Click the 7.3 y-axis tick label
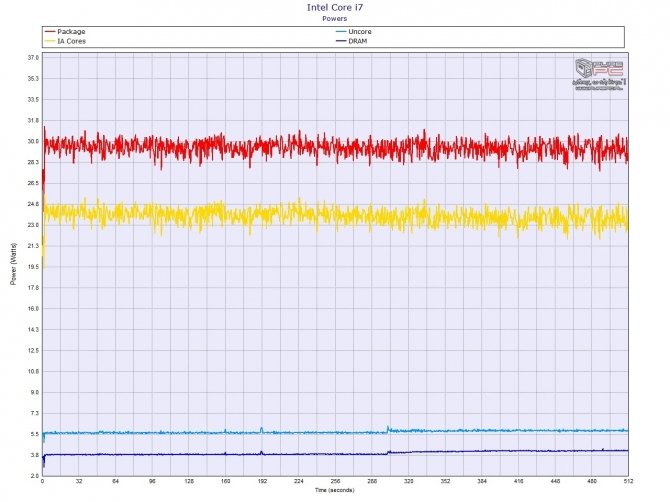Screen dimensions: 670x502 tap(35, 414)
